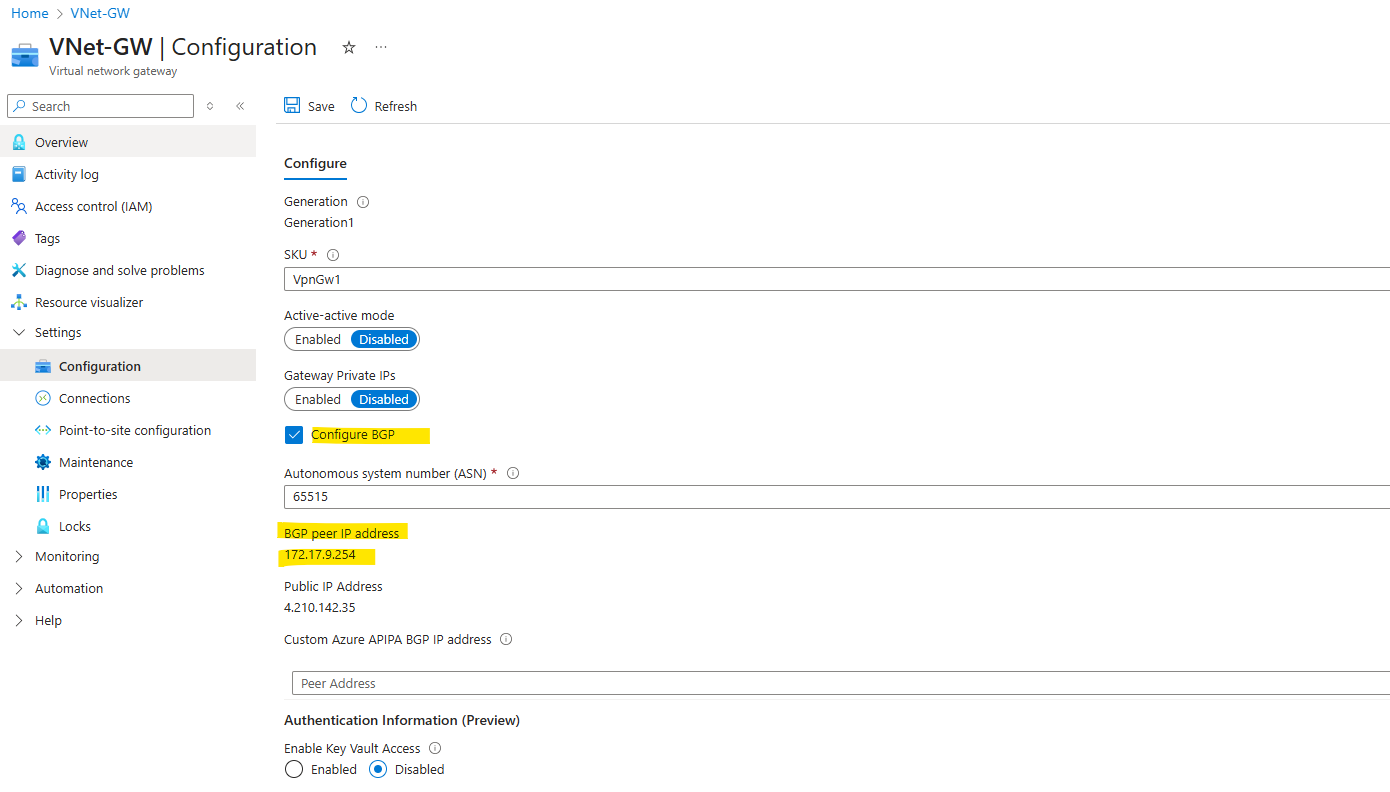Click info icon beside Custom Azure APIPA BGP
1390x792 pixels.
506,639
